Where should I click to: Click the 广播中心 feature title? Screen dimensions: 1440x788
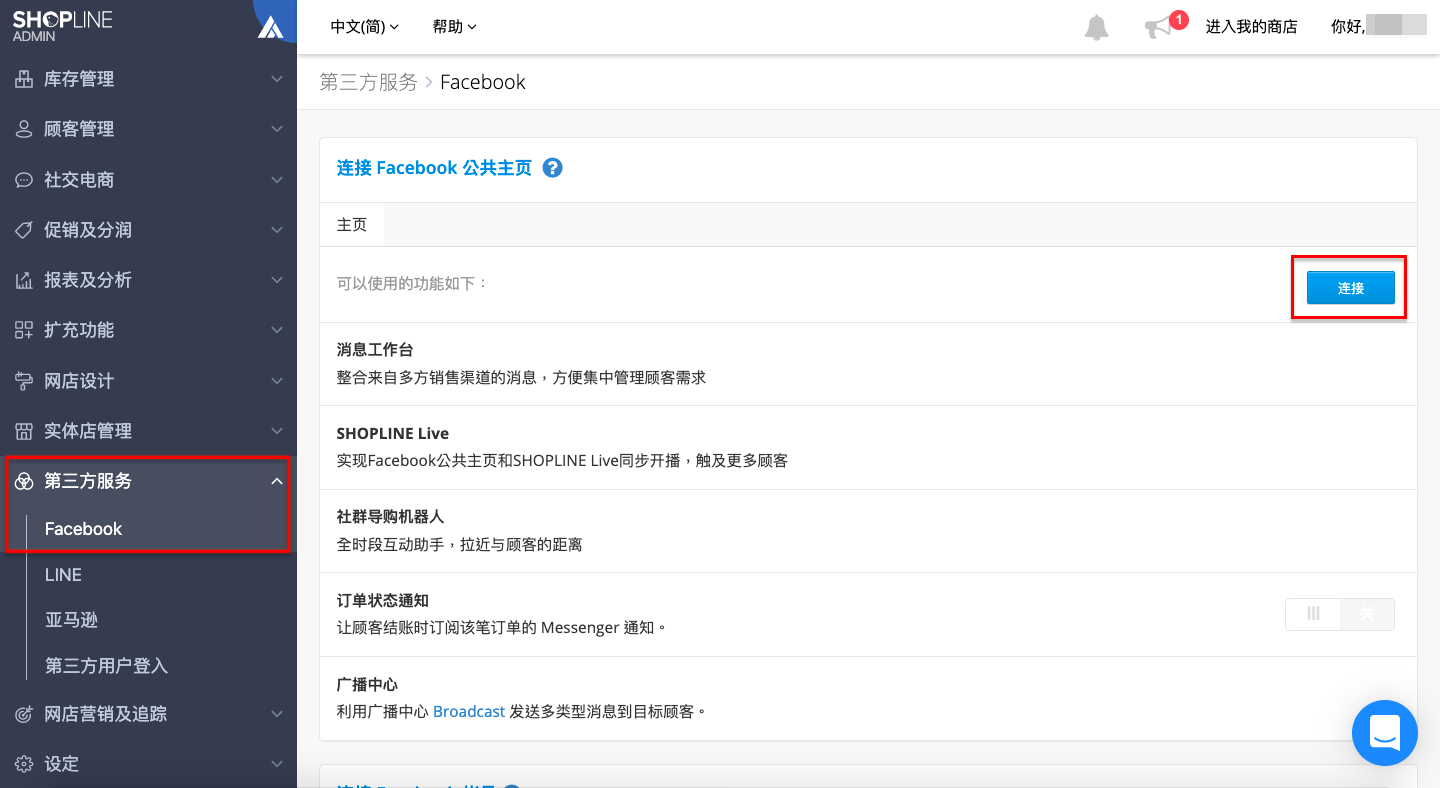click(367, 685)
